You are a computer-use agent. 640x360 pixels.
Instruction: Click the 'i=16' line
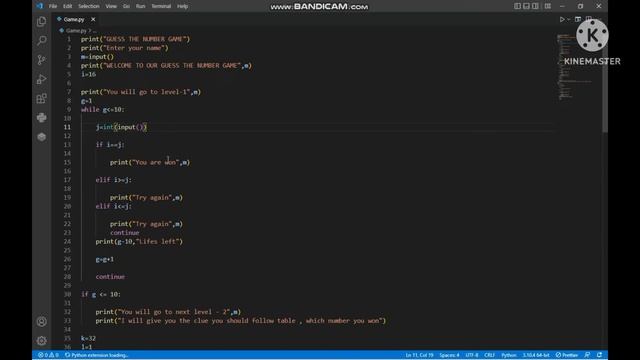click(x=88, y=74)
